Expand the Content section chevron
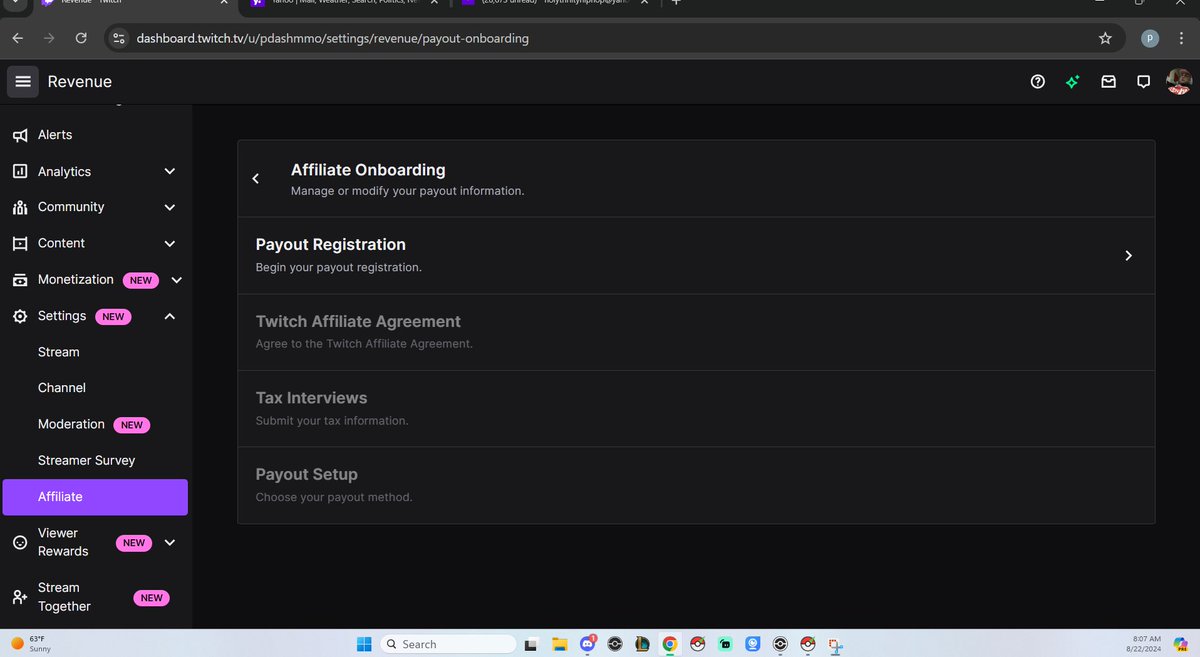The height and width of the screenshot is (657, 1200). (x=169, y=243)
